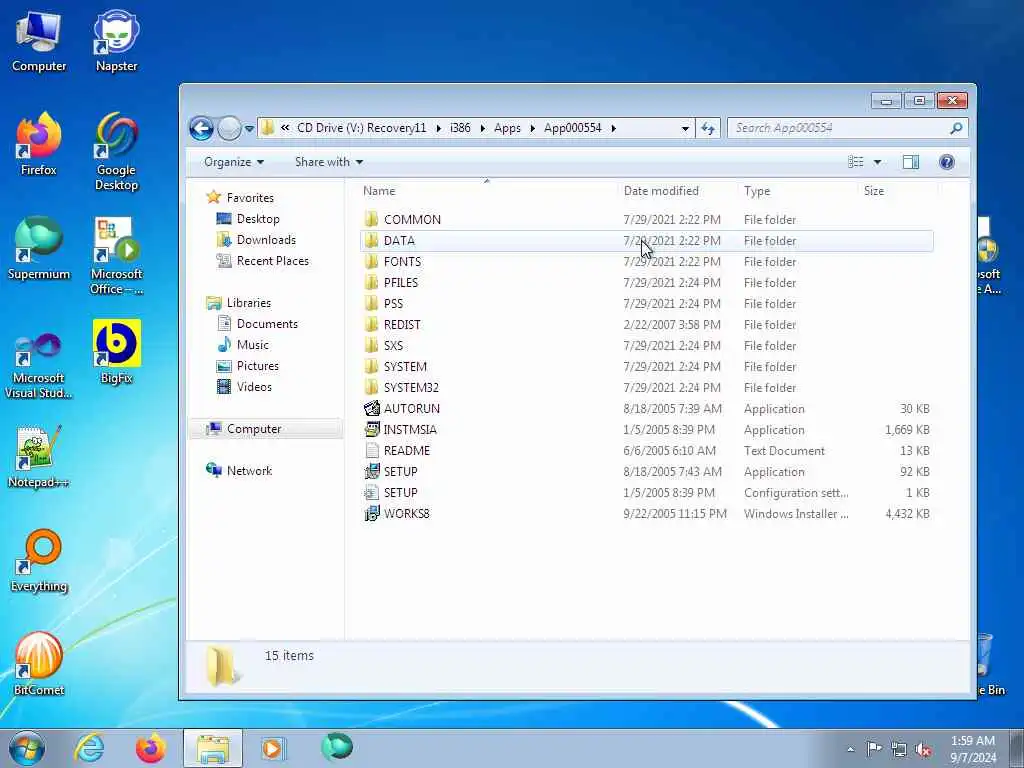Sort by Name column header
Viewport: 1024px width, 768px height.
coord(488,191)
